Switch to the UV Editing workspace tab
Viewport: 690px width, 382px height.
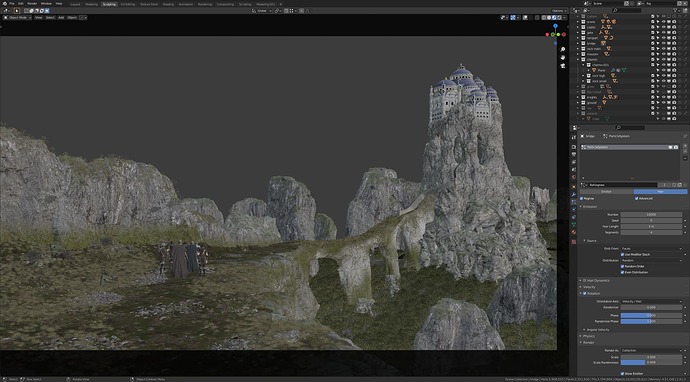[128, 4]
